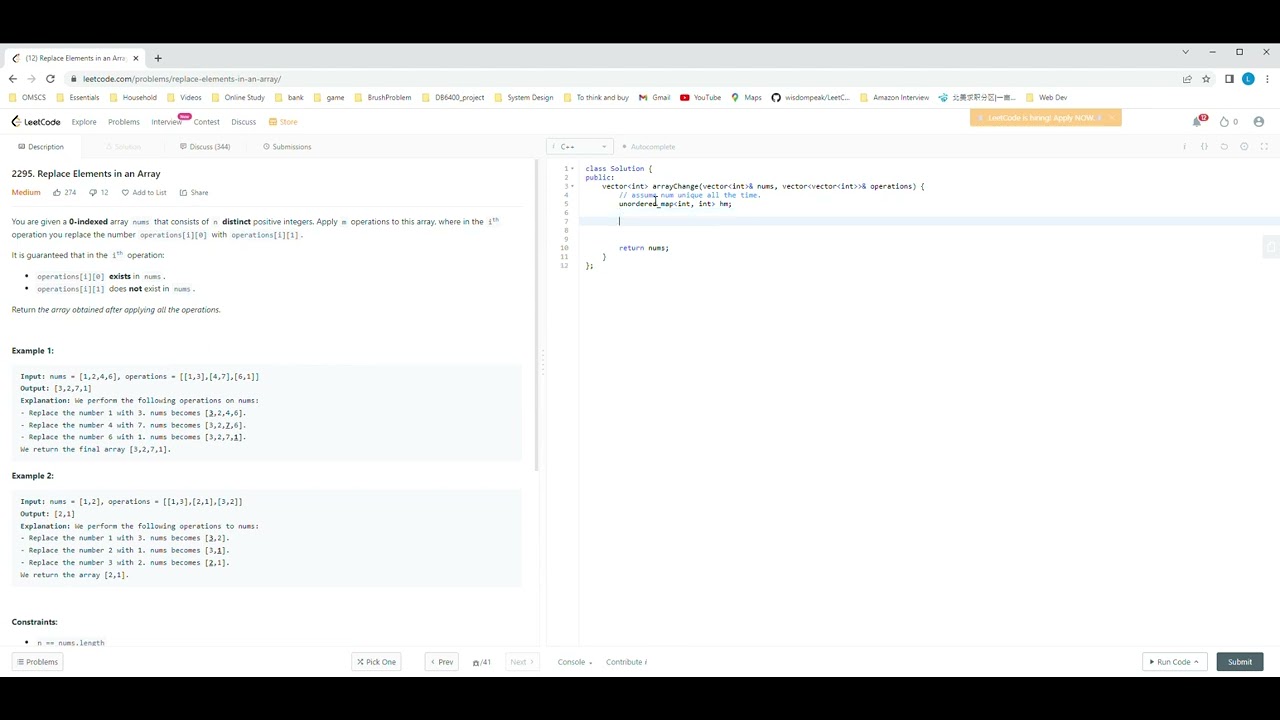Reload the page with refresh icon
This screenshot has height=720, width=1280.
point(50,79)
